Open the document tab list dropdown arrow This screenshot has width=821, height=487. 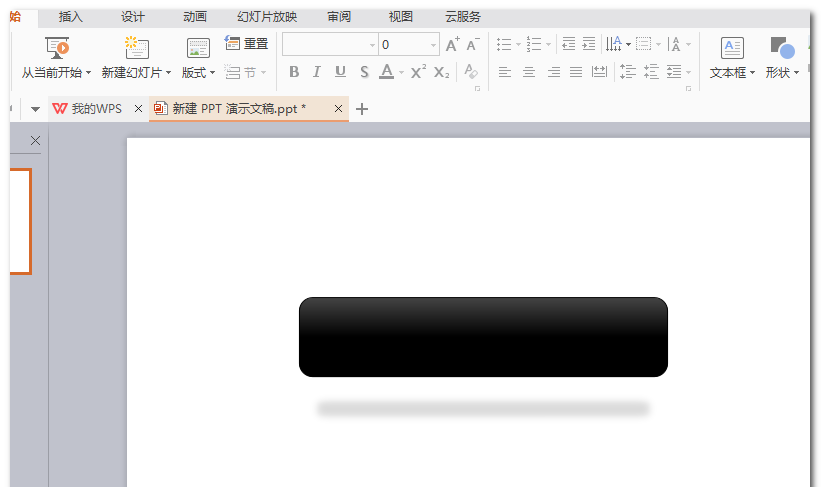35,109
